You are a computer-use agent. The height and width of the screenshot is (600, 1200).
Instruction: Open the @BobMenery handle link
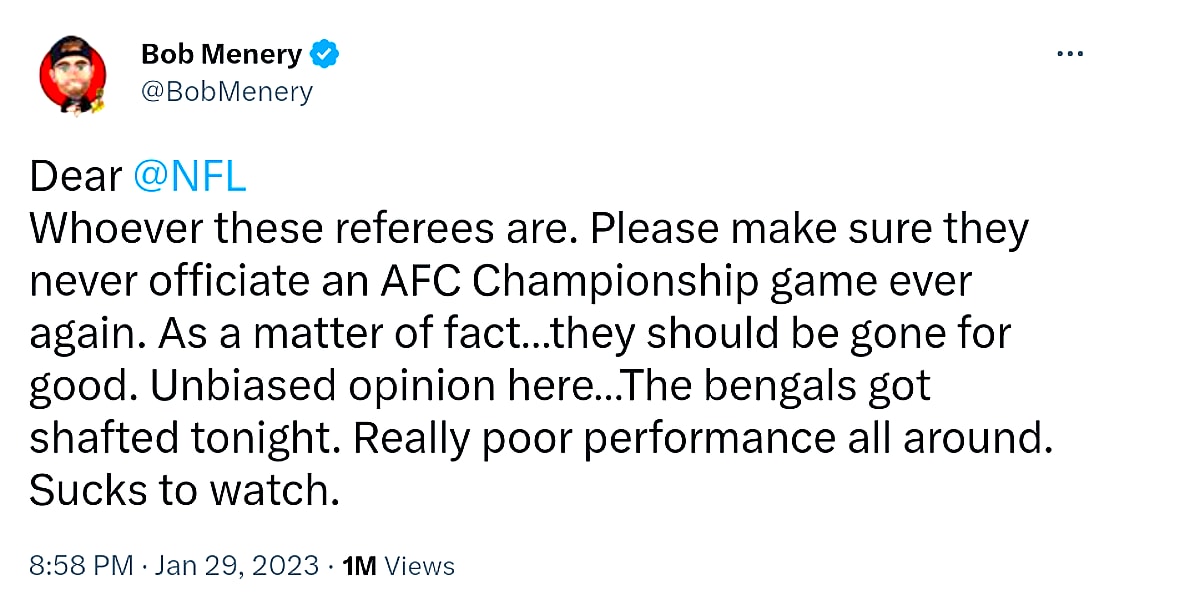click(x=227, y=92)
